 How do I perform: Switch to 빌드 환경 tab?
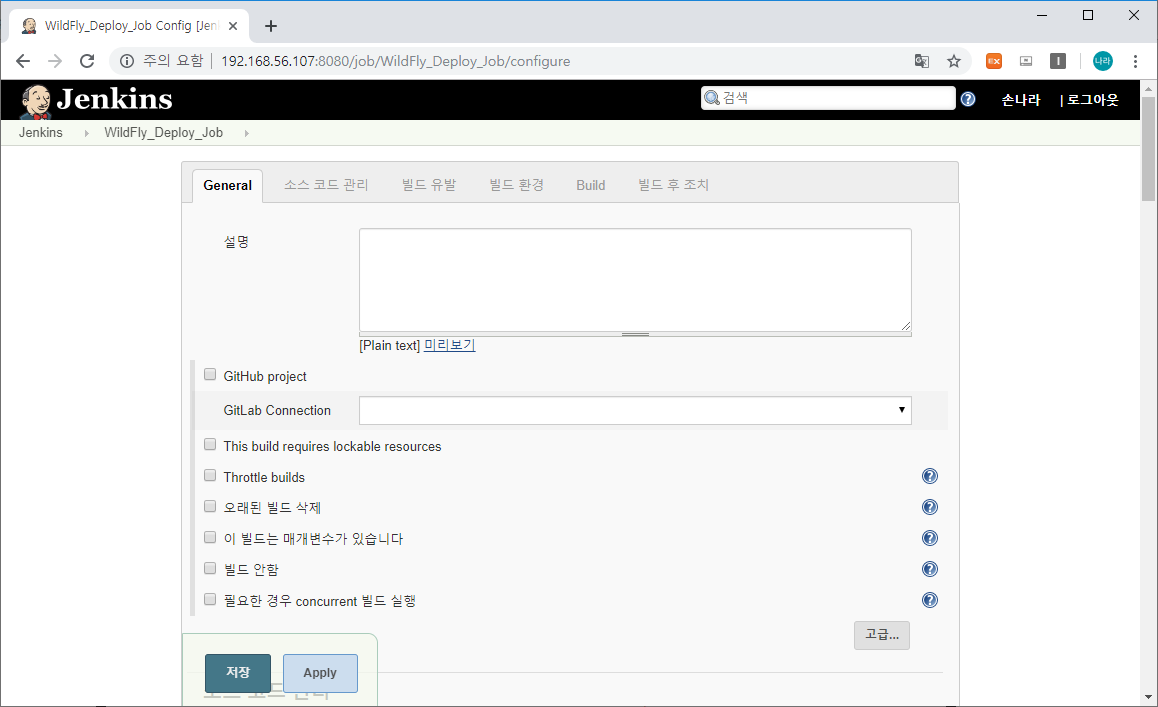516,185
